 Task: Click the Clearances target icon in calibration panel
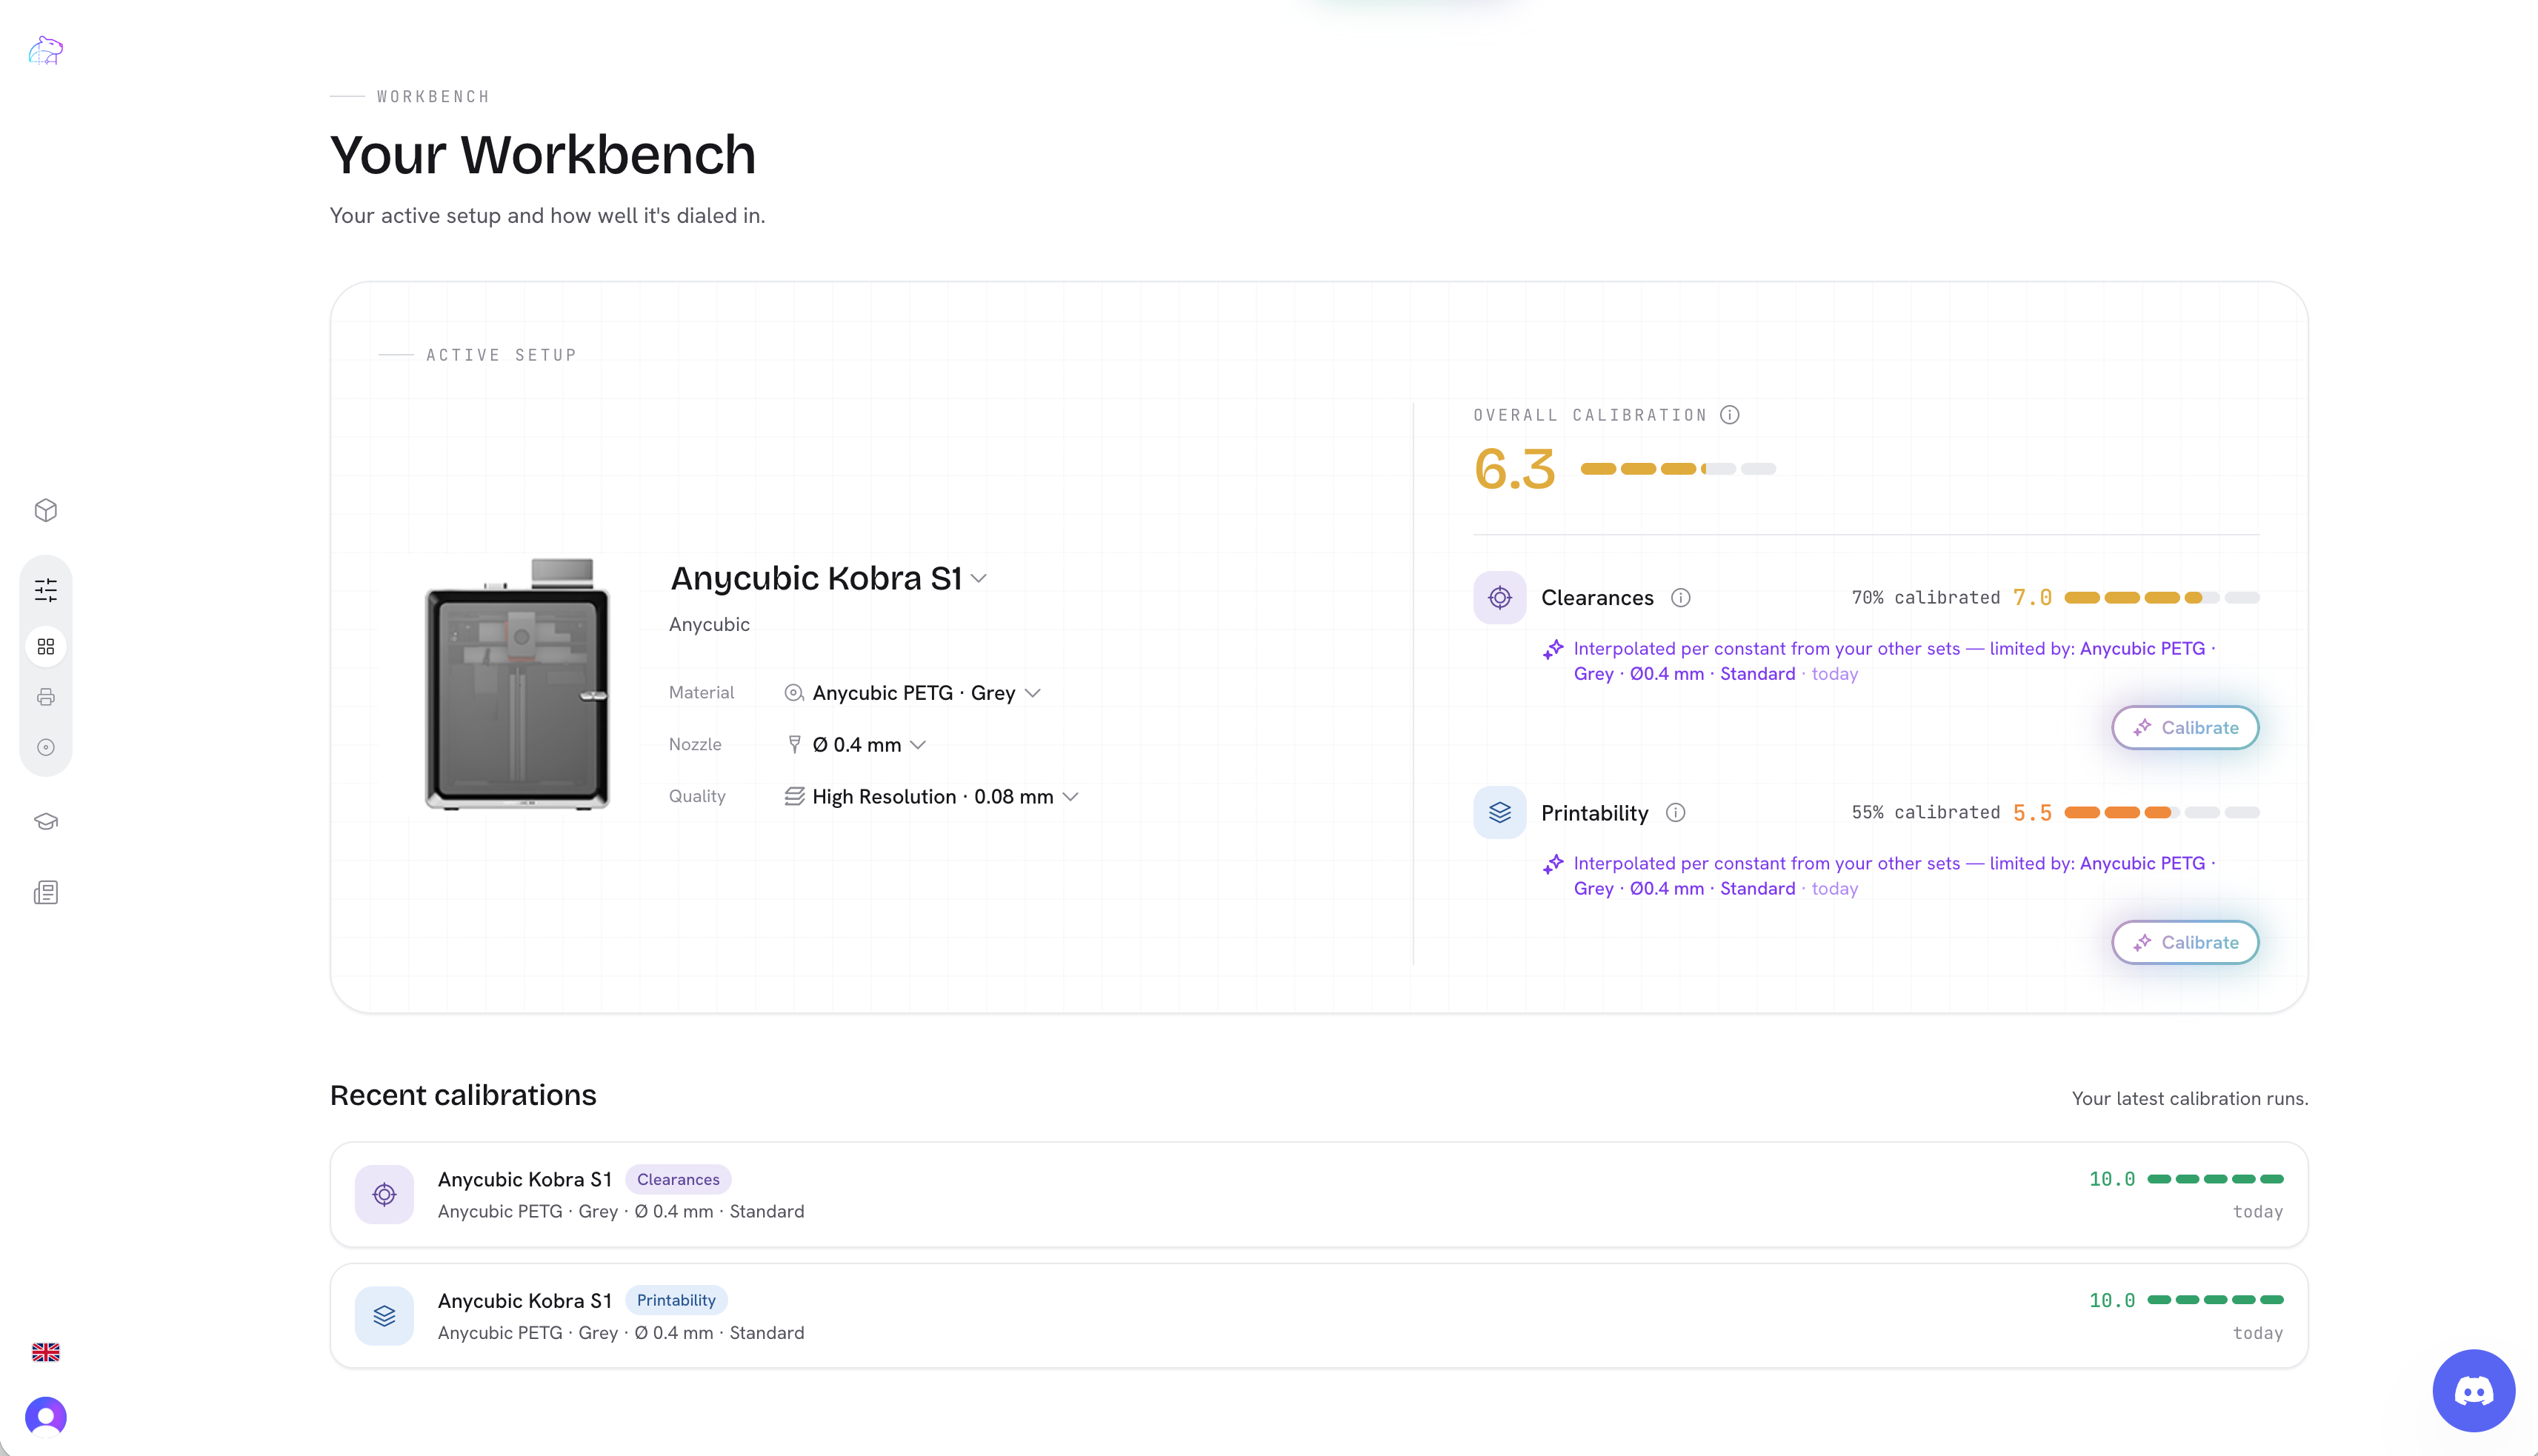point(1500,598)
